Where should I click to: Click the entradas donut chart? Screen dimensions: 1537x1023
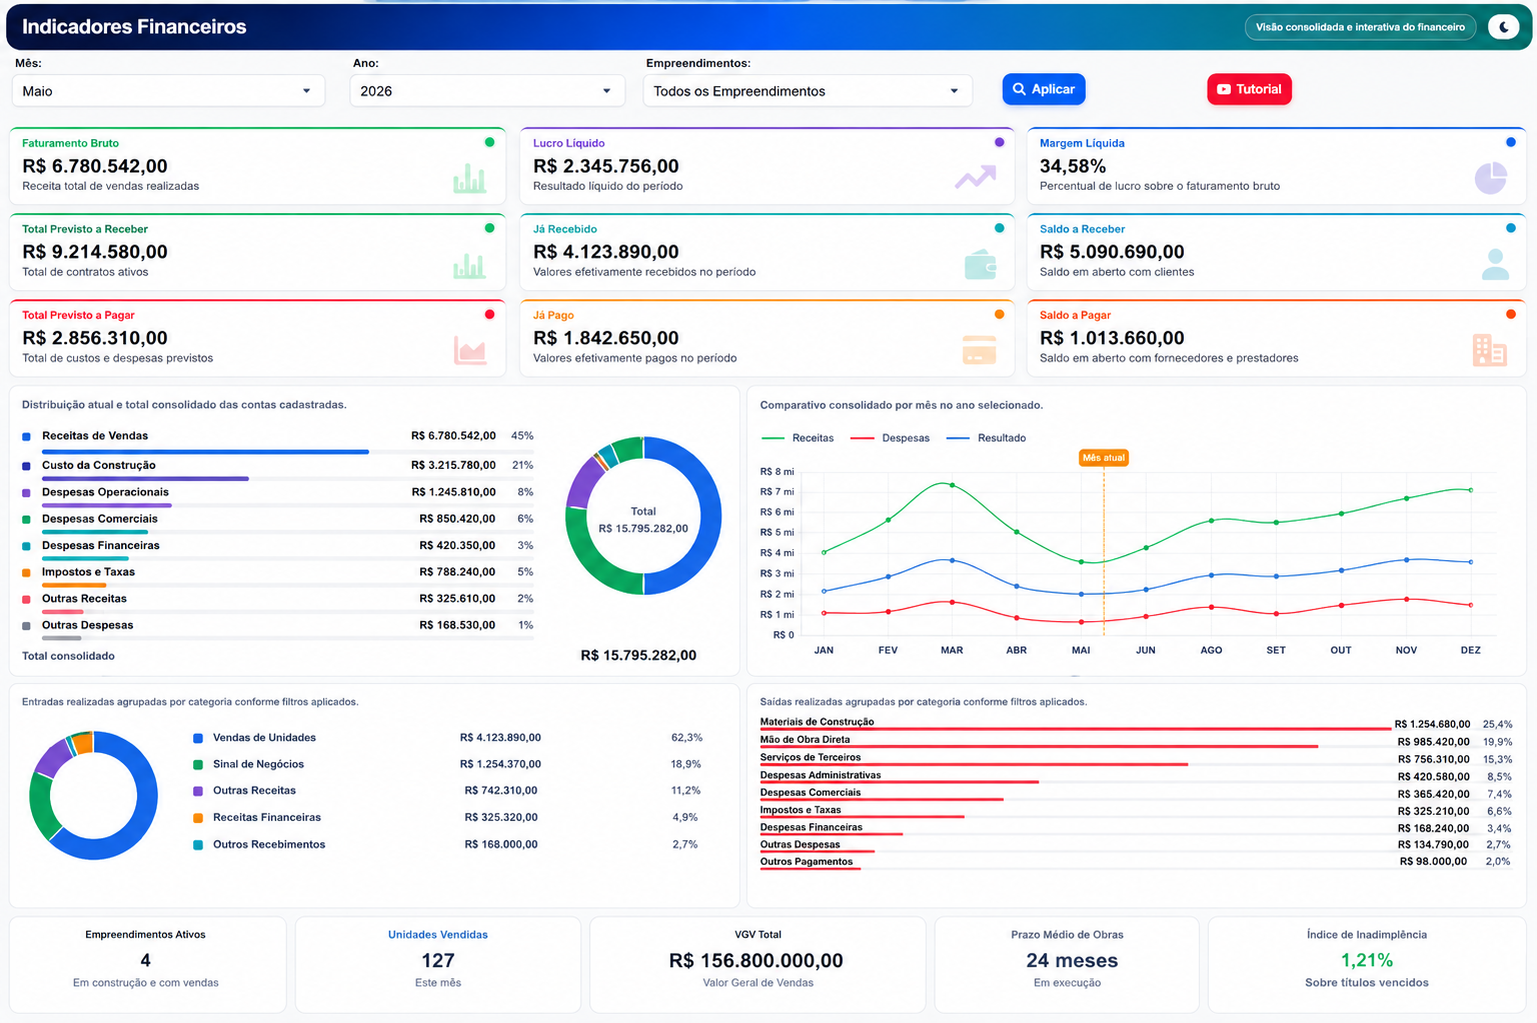coord(93,795)
